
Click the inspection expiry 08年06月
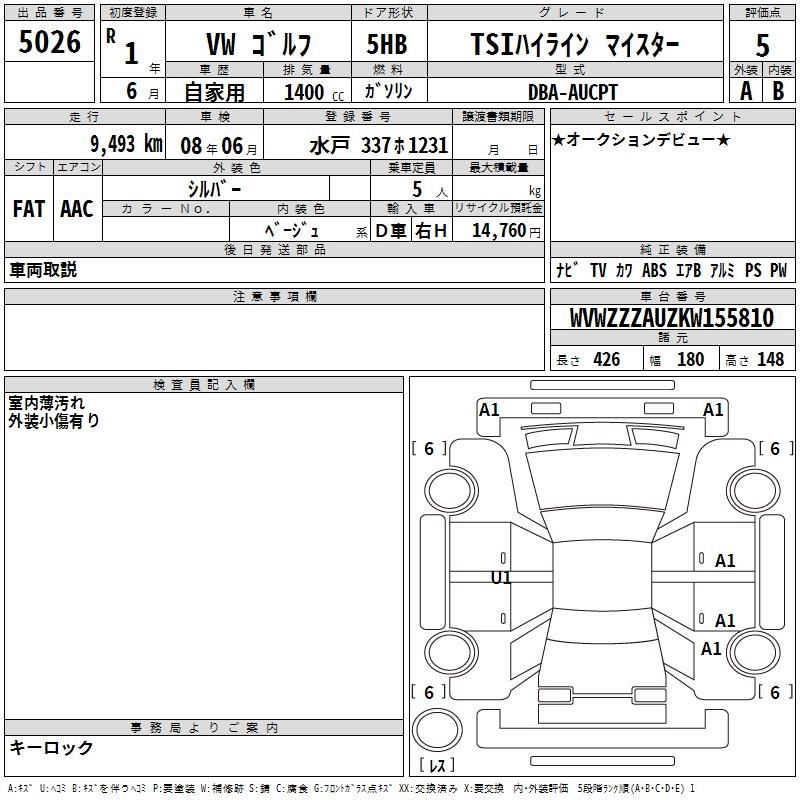(x=219, y=146)
